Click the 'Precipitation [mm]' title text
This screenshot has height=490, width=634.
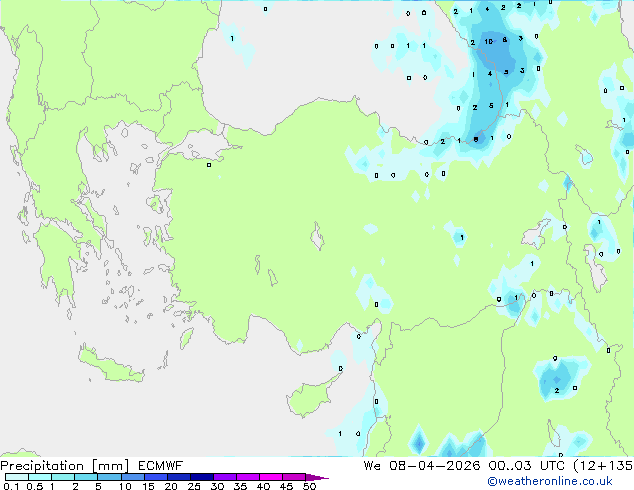click(x=65, y=466)
